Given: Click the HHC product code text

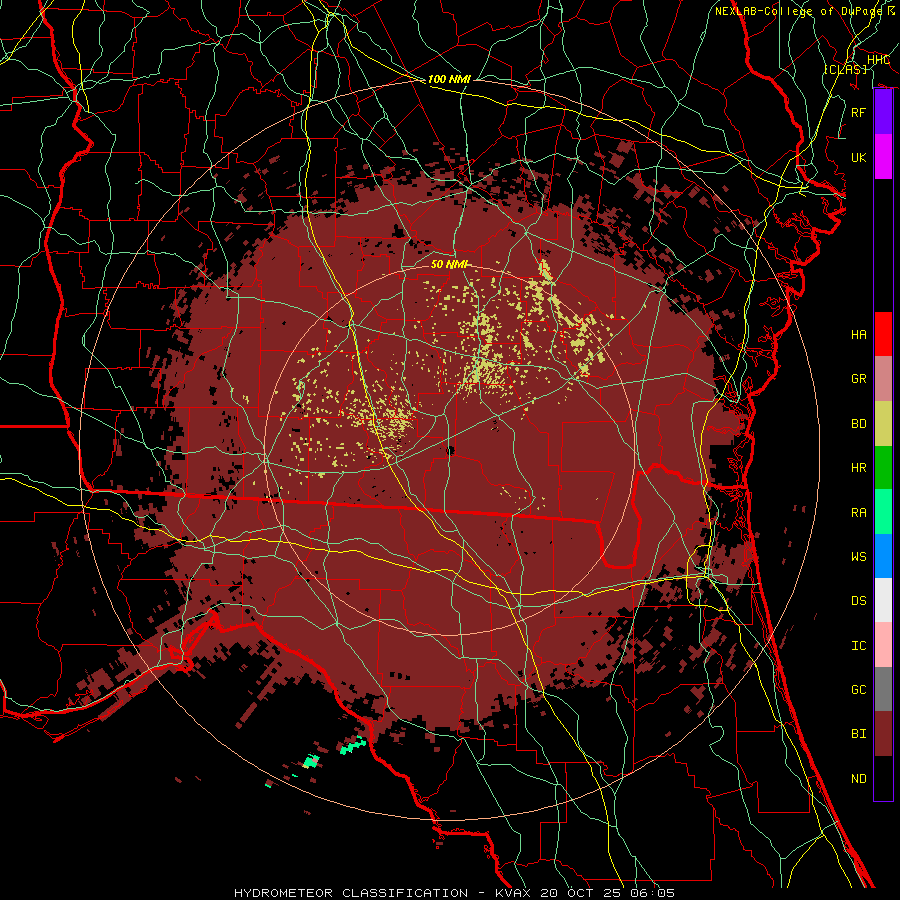Looking at the screenshot, I should click(879, 60).
